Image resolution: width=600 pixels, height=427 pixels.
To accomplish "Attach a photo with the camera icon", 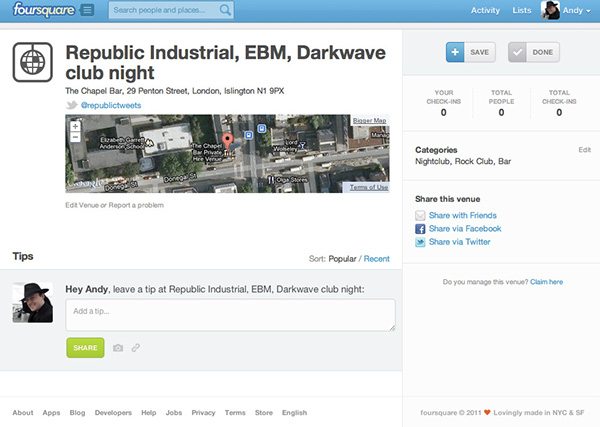I will pos(118,348).
